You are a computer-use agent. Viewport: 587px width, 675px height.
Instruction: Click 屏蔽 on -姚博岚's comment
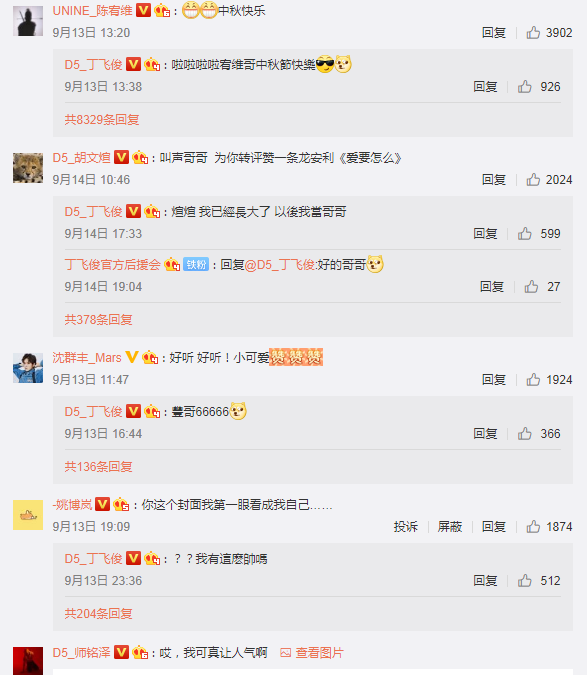click(x=450, y=526)
